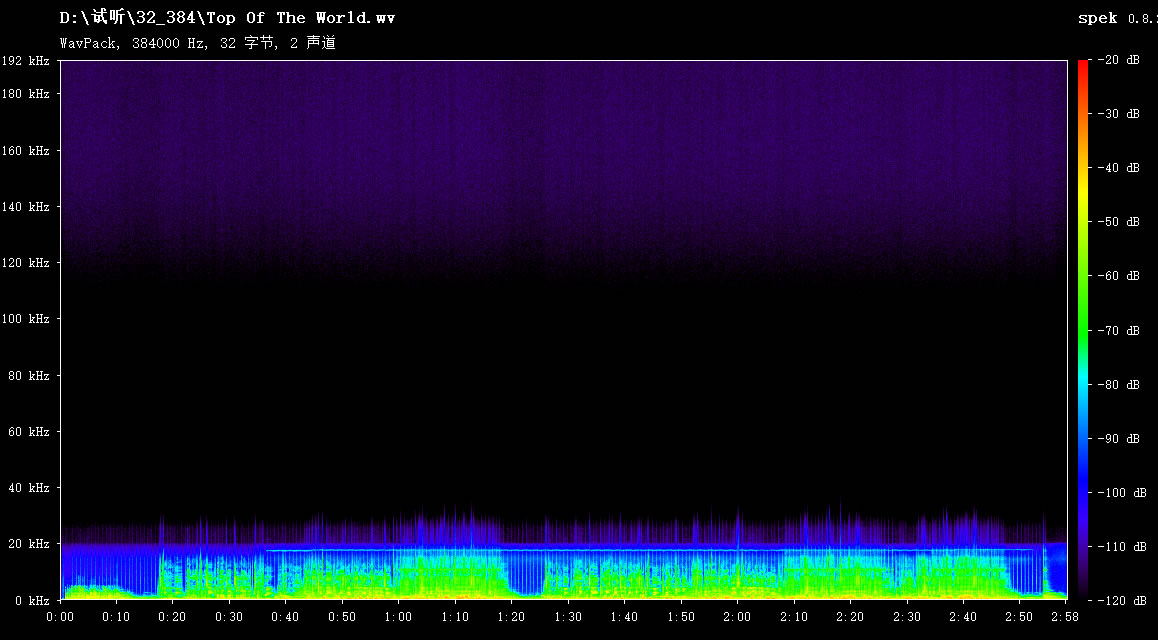Click the 120 kHz frequency axis label
The image size is (1158, 640).
[x=26, y=263]
